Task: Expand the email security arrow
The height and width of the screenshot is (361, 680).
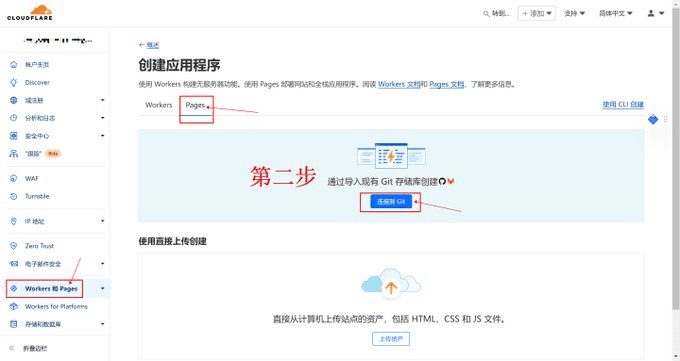Action: pyautogui.click(x=103, y=264)
